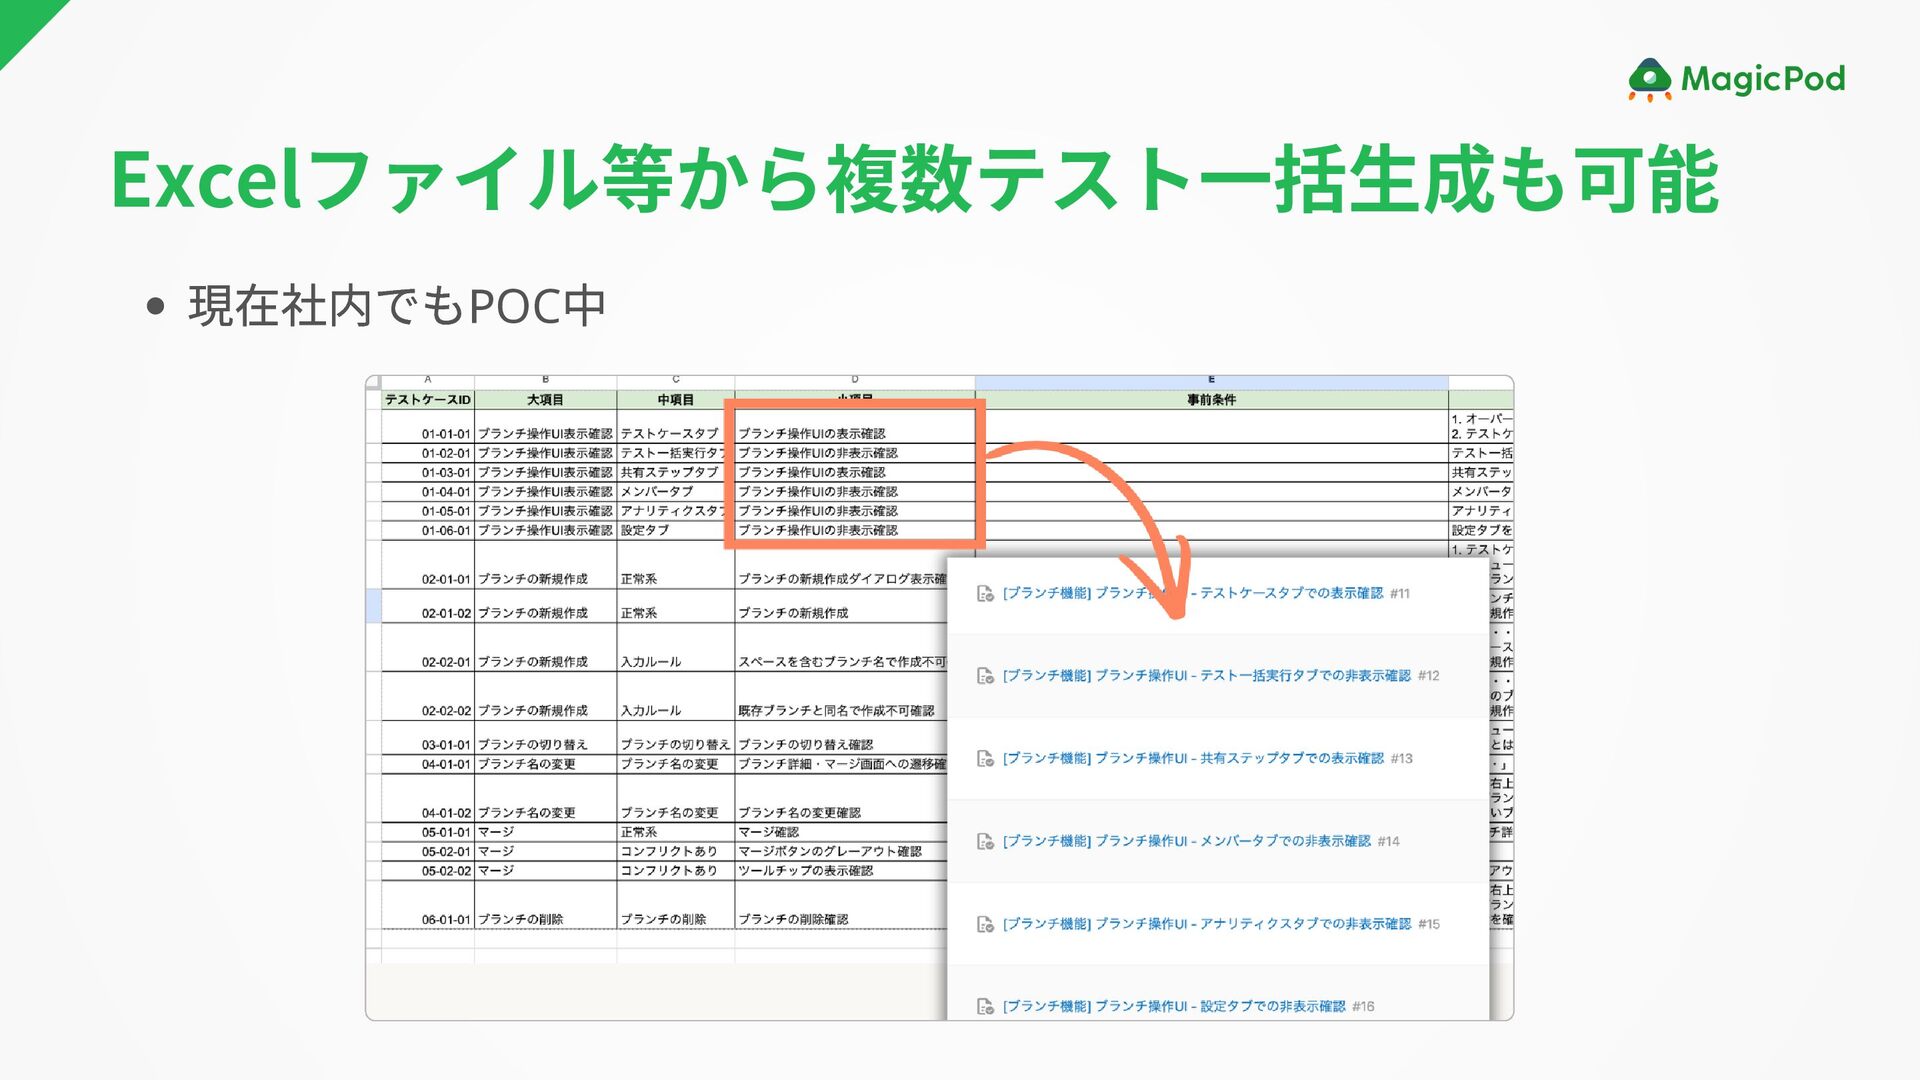
Task: Open link テストケースタブでの表示確認 #11
Action: 1290,593
